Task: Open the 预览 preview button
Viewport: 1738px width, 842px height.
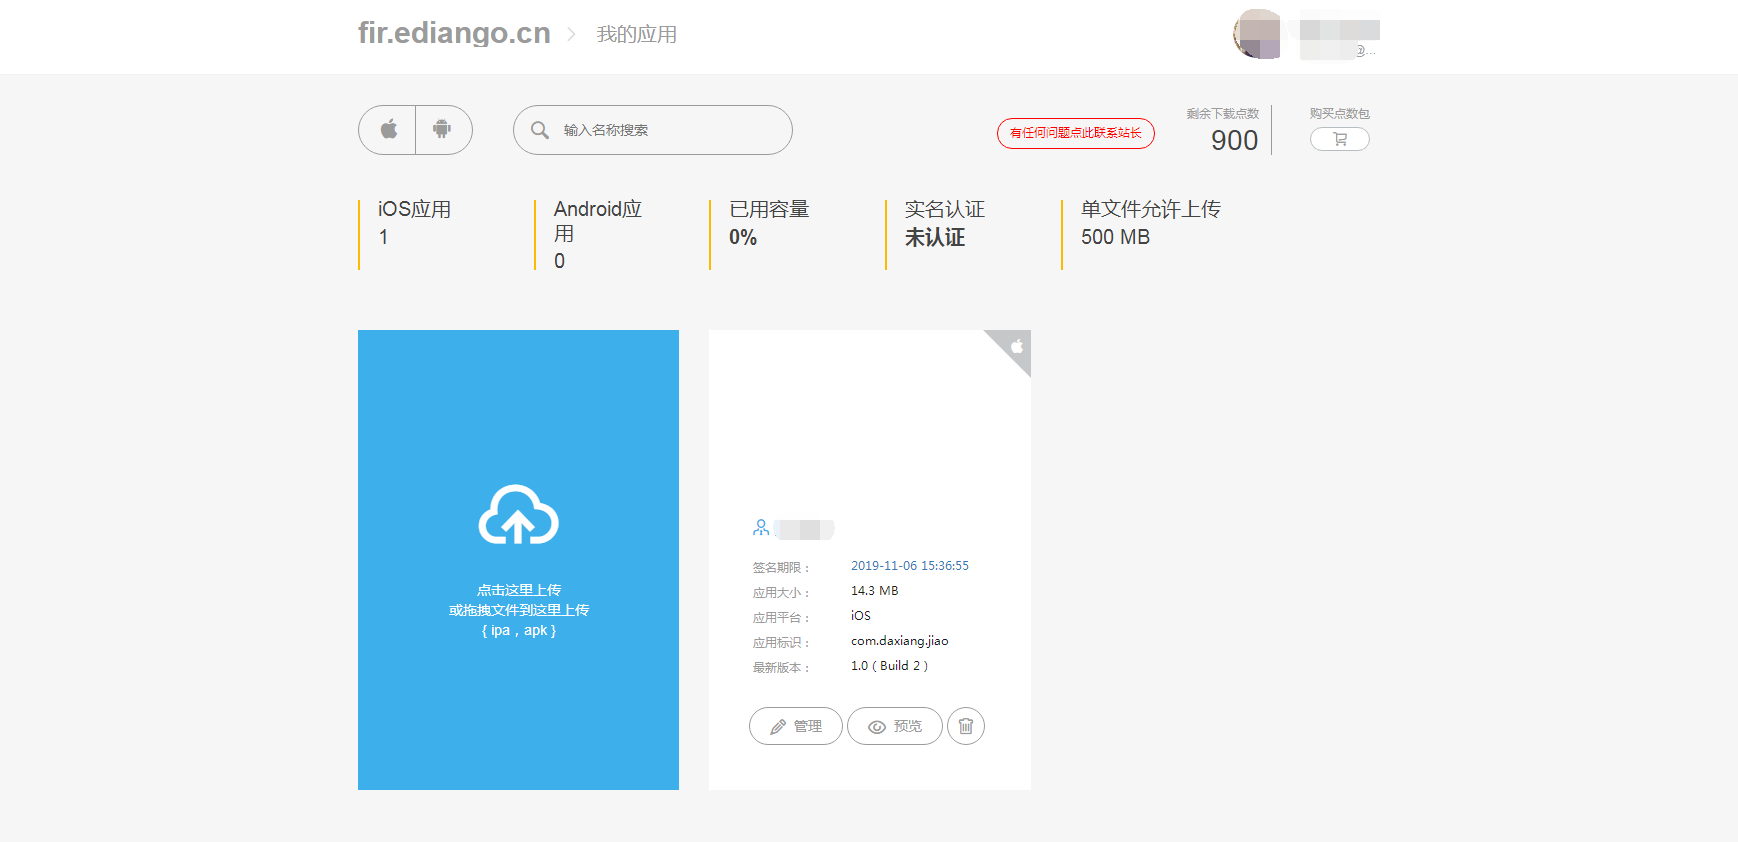Action: point(895,726)
